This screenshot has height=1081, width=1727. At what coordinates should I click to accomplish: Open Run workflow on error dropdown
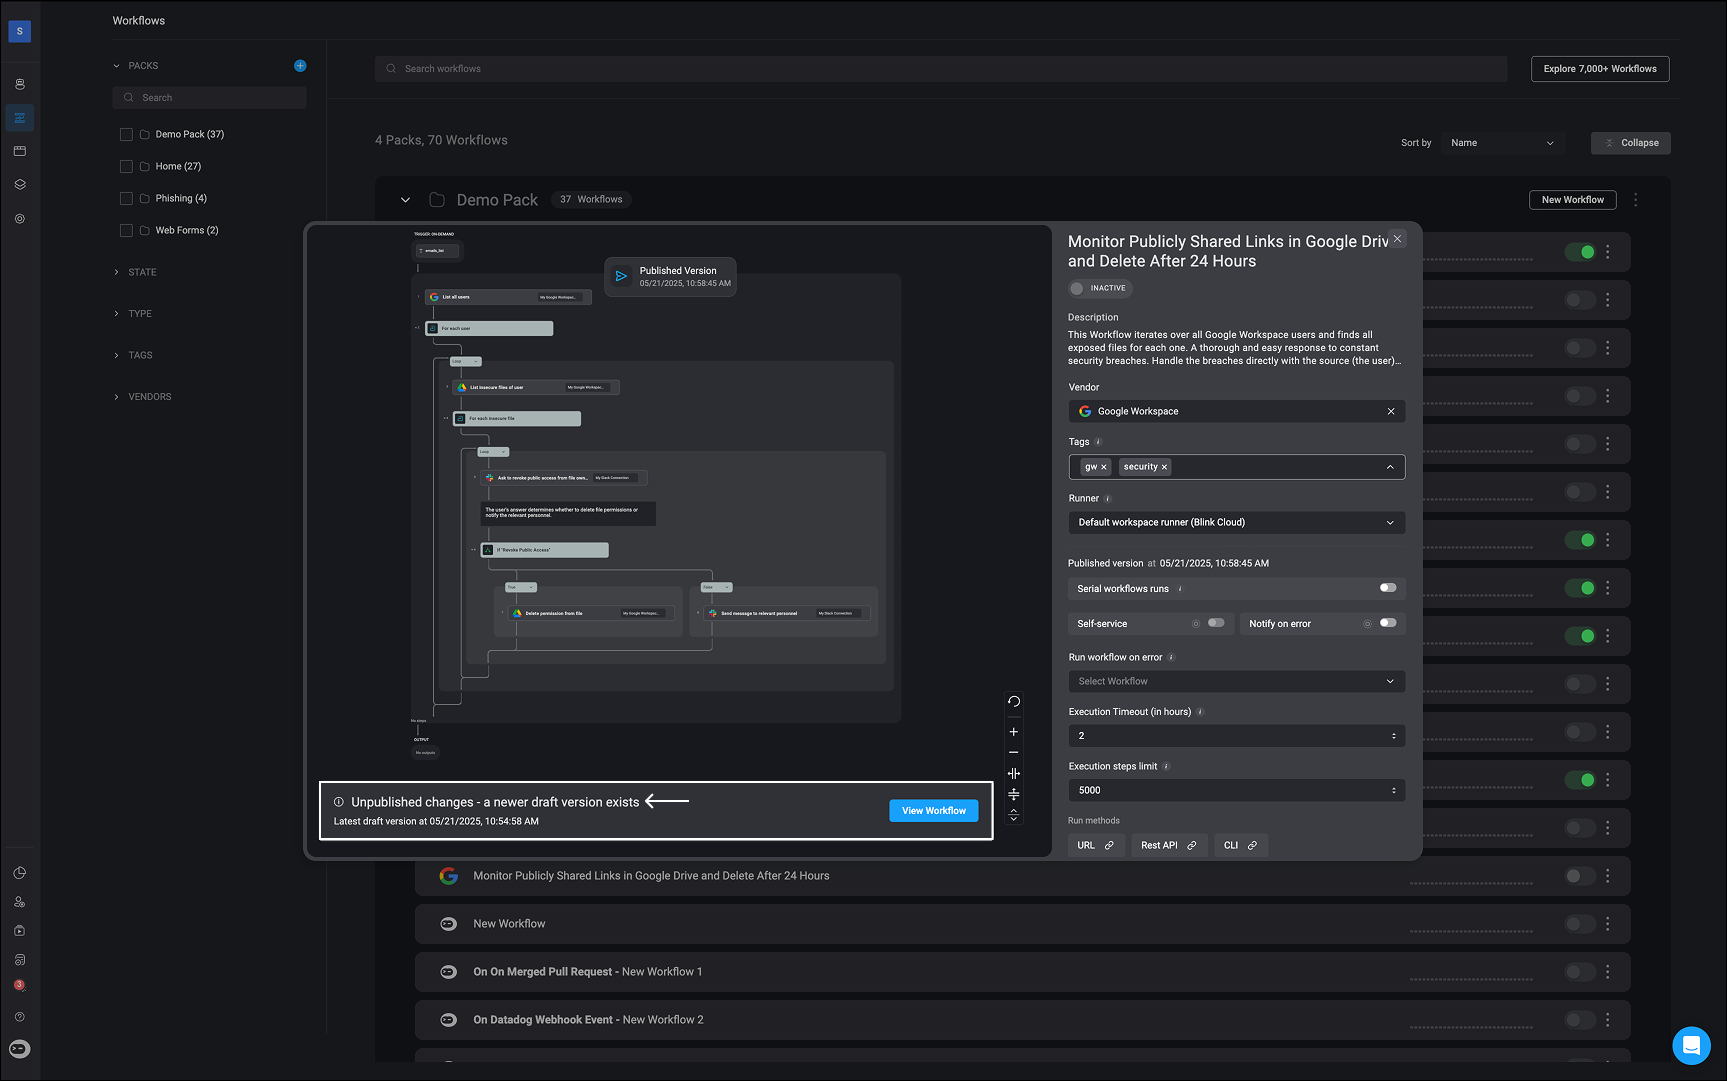(1236, 681)
